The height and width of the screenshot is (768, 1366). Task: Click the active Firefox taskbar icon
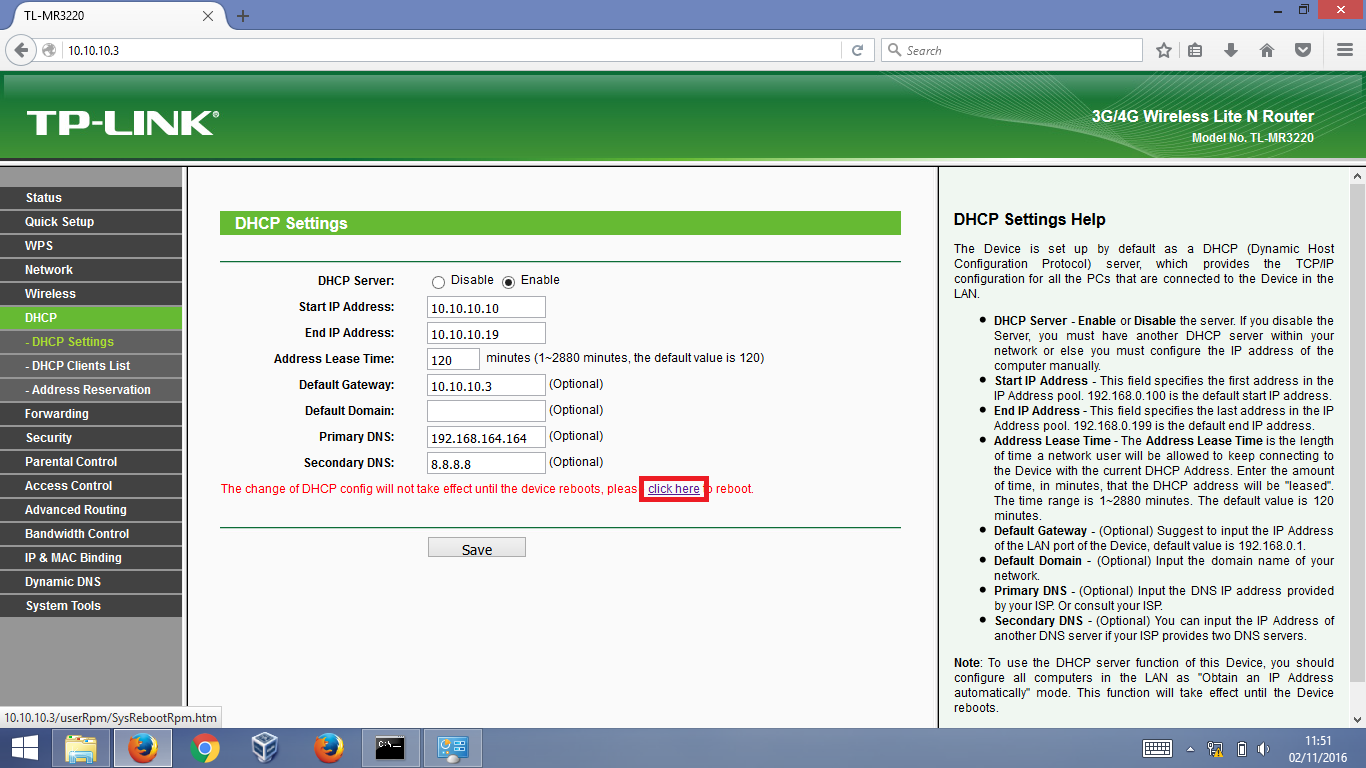pos(142,748)
